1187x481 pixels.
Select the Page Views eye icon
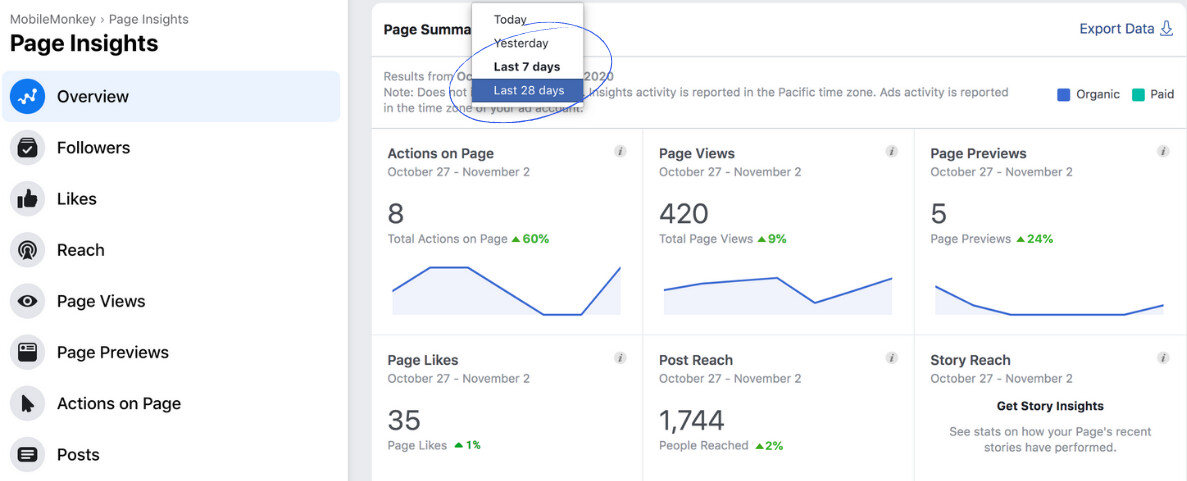(x=27, y=301)
